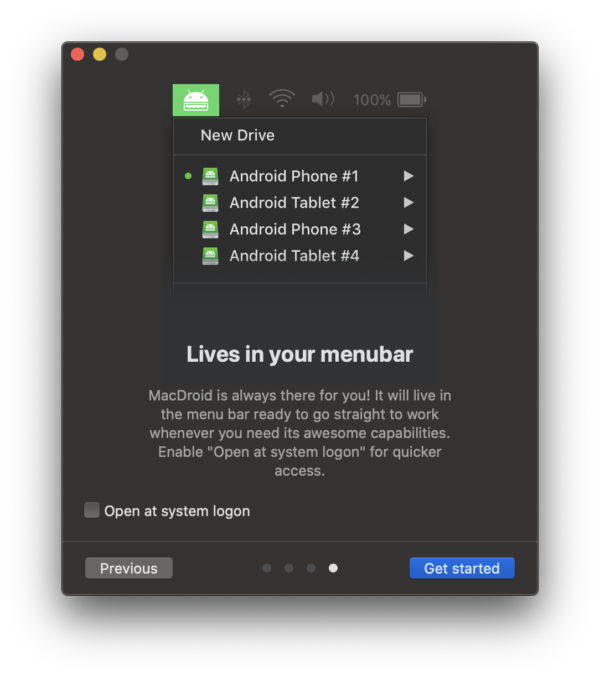Click the volume speaker icon
600x677 pixels.
323,99
